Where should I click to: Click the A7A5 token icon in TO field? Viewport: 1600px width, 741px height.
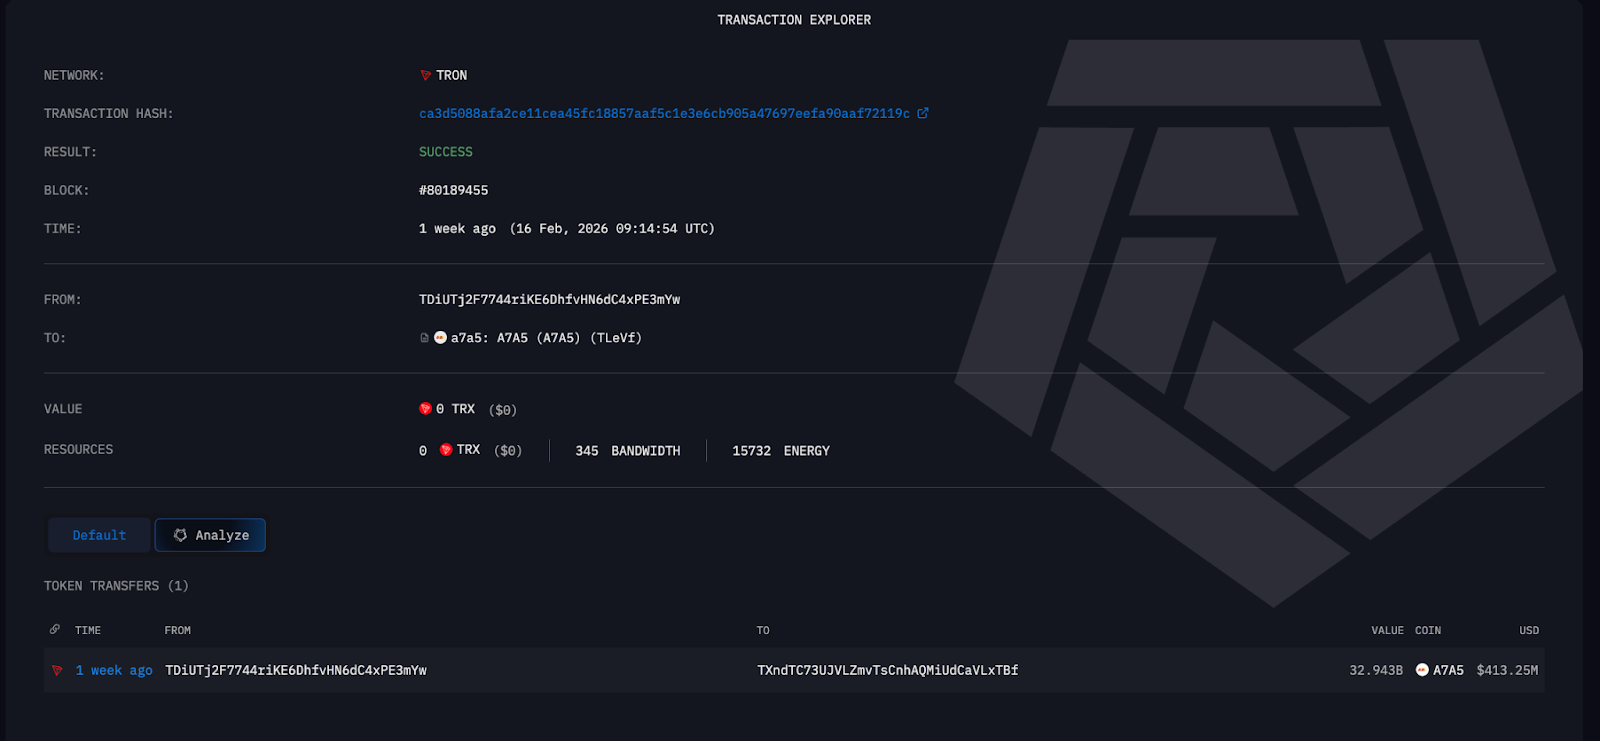coord(440,338)
